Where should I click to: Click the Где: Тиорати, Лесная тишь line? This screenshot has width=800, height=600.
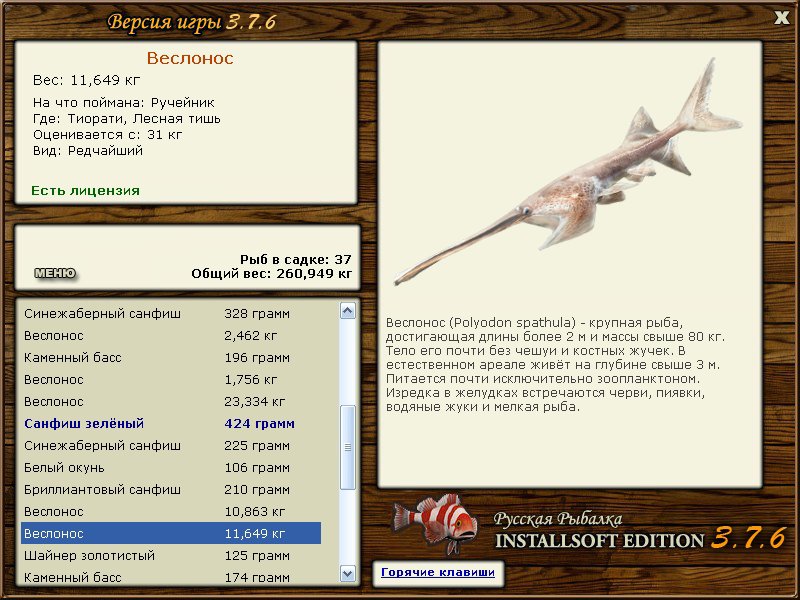(127, 119)
